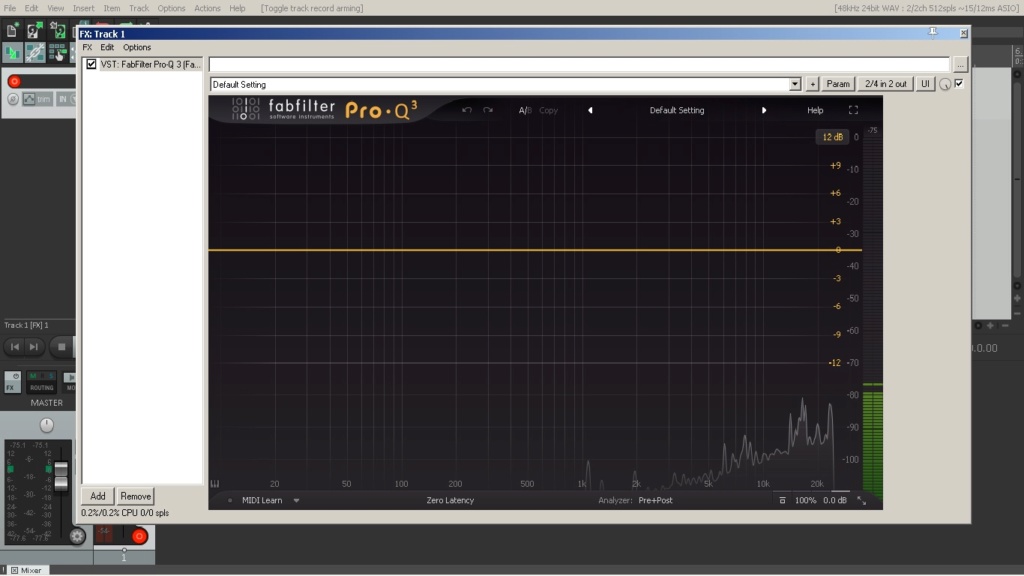Click the Stop transport button
Image resolution: width=1024 pixels, height=576 pixels.
[61, 347]
